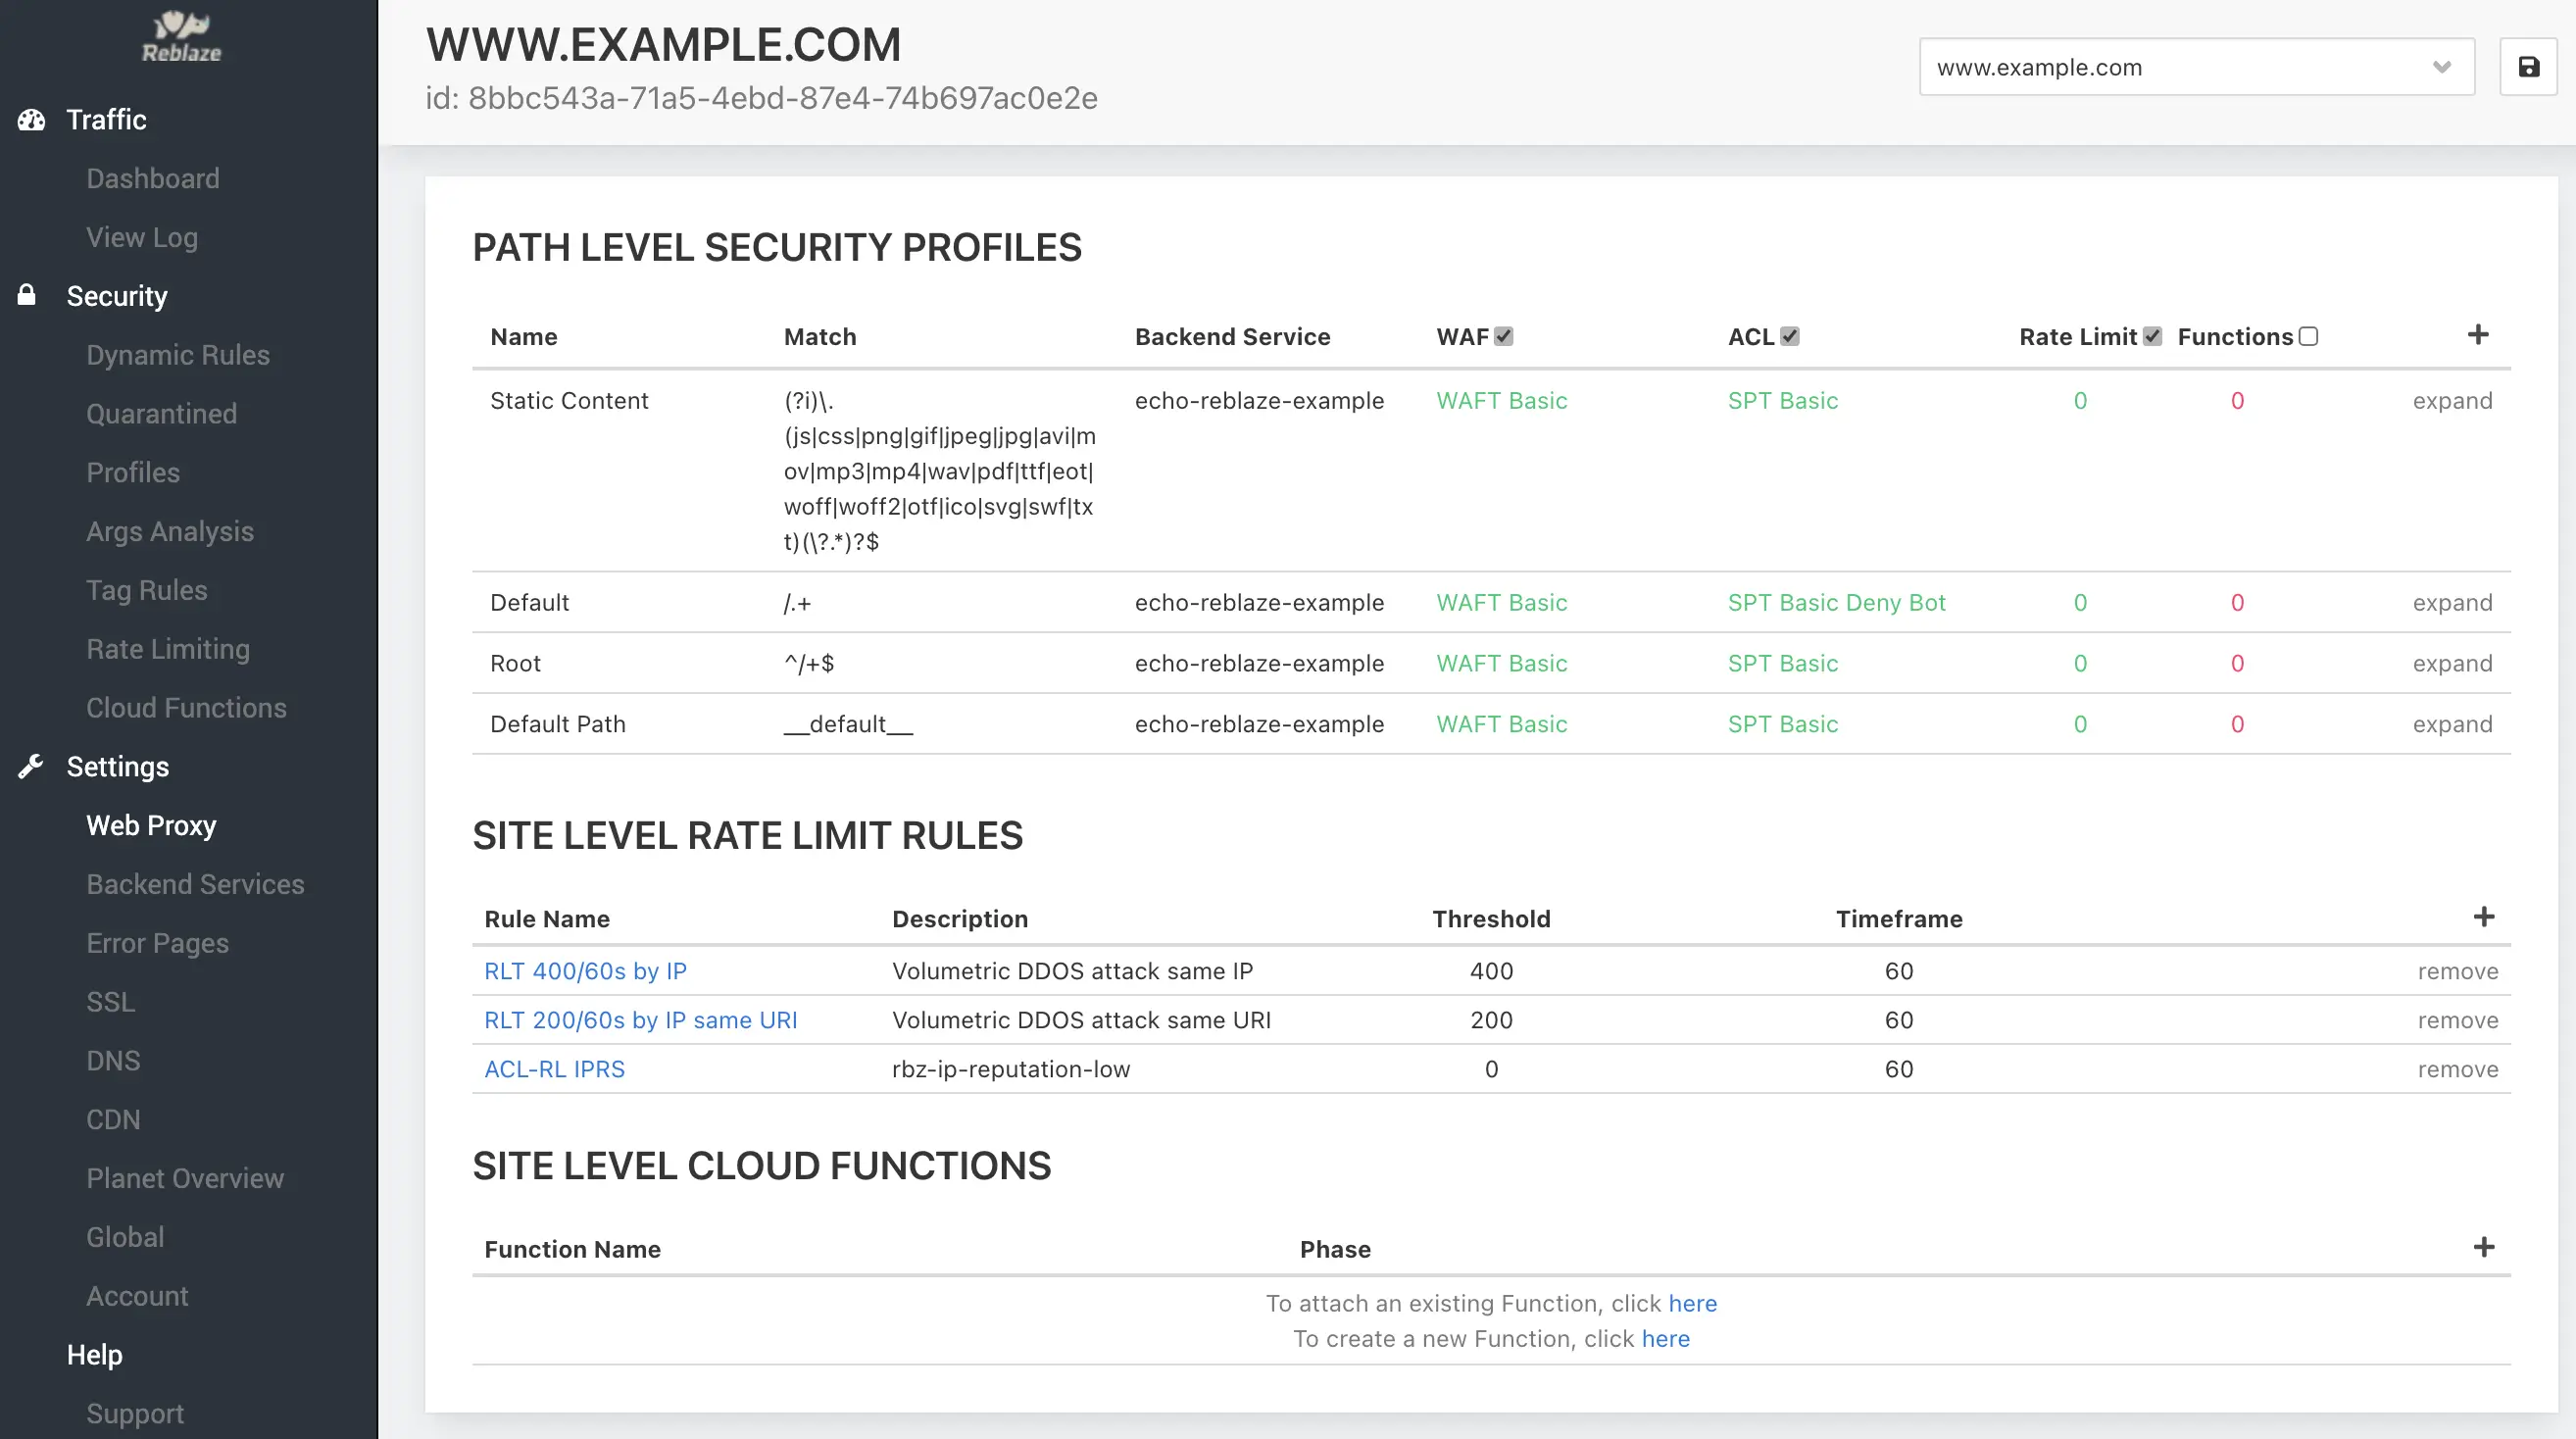Viewport: 2576px width, 1439px height.
Task: Toggle the WAF column checkbox
Action: click(1503, 337)
